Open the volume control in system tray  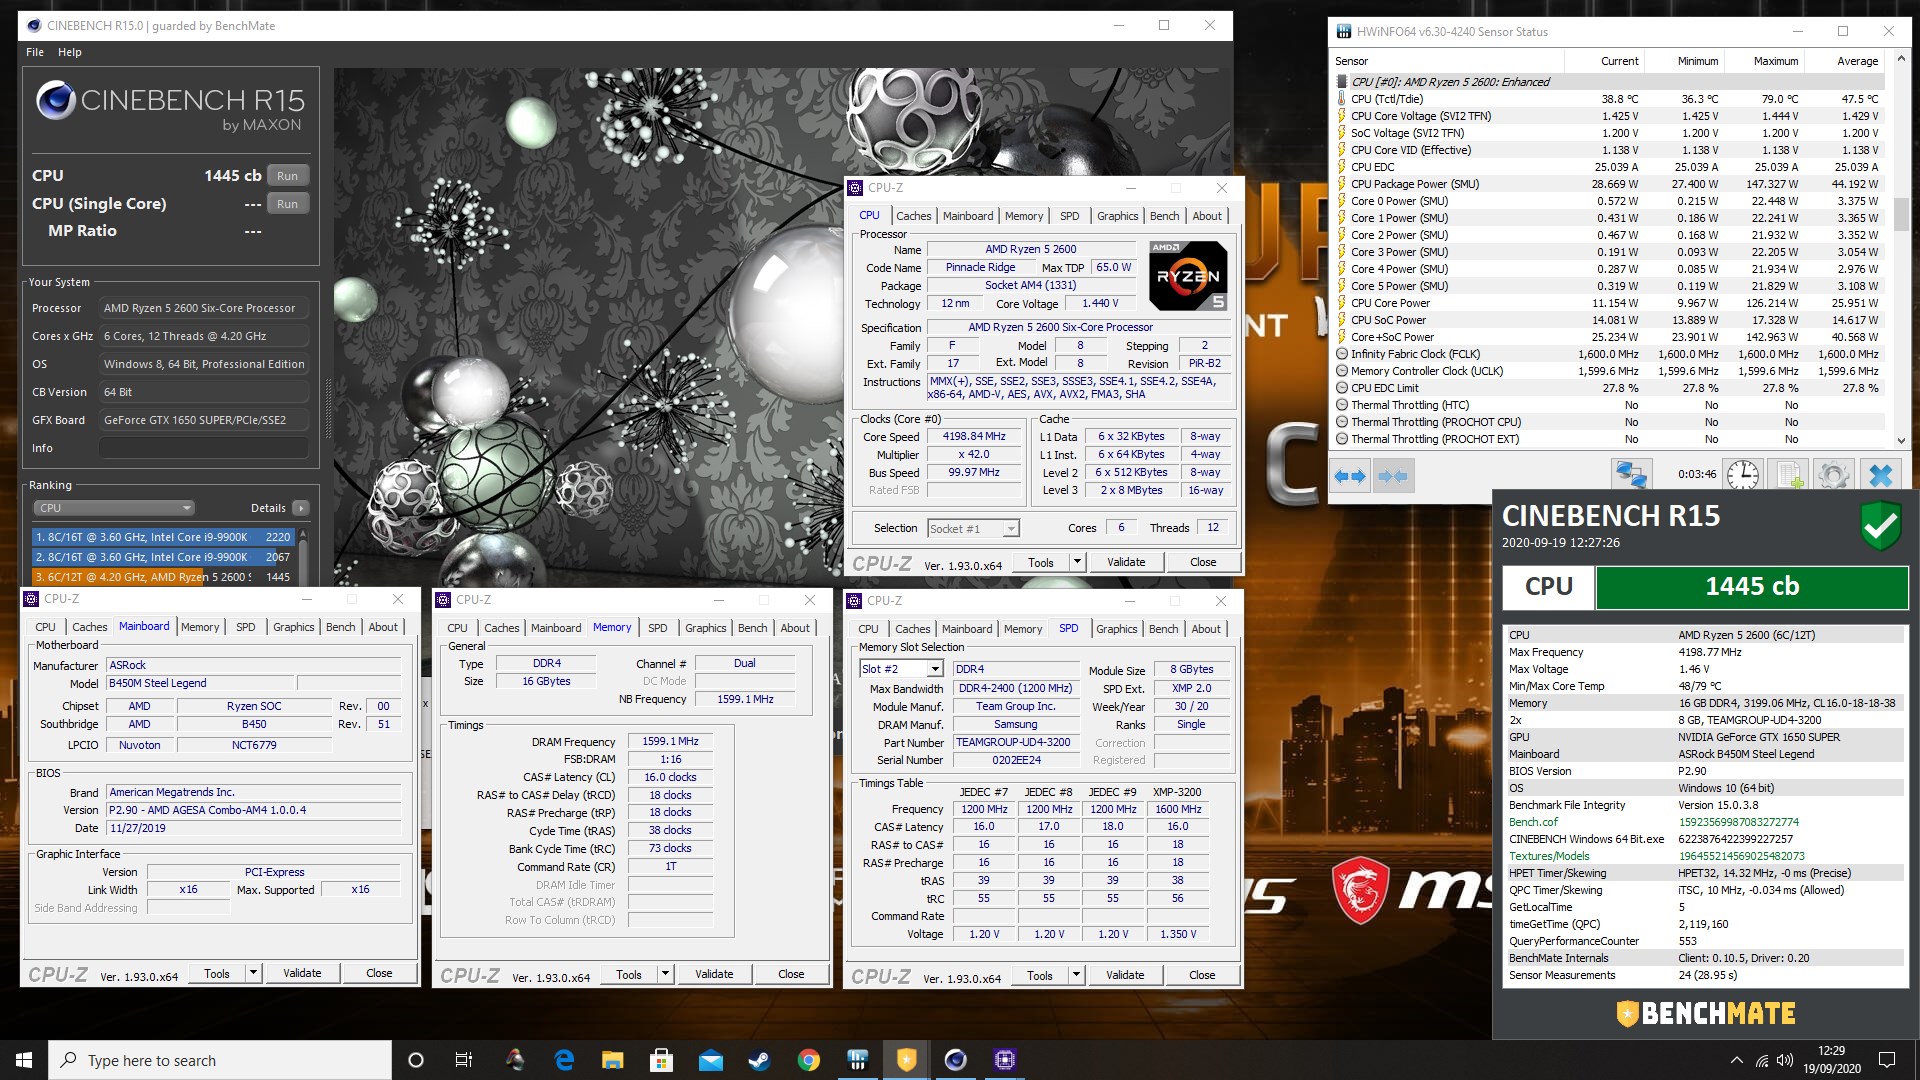click(1786, 1060)
